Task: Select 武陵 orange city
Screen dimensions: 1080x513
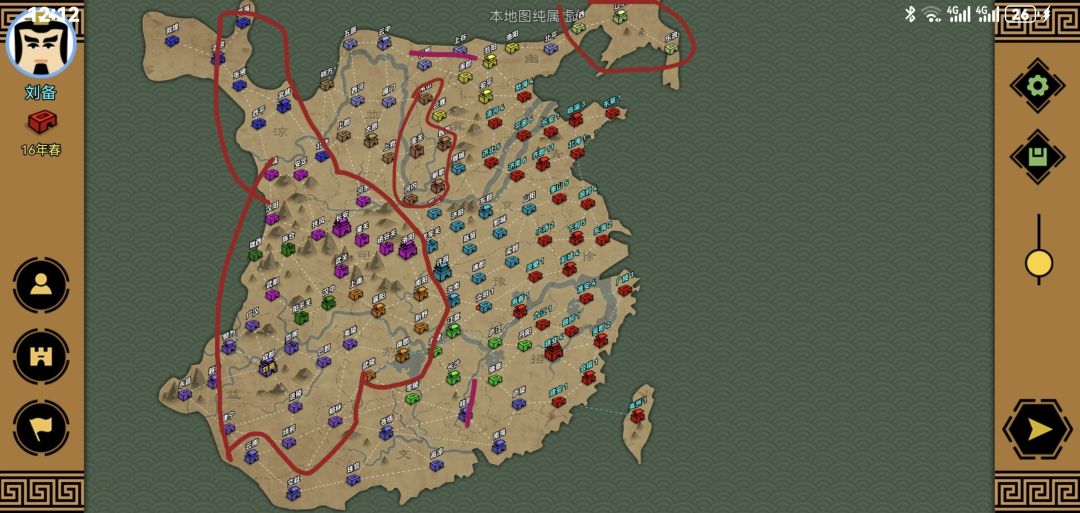Action: tap(370, 376)
